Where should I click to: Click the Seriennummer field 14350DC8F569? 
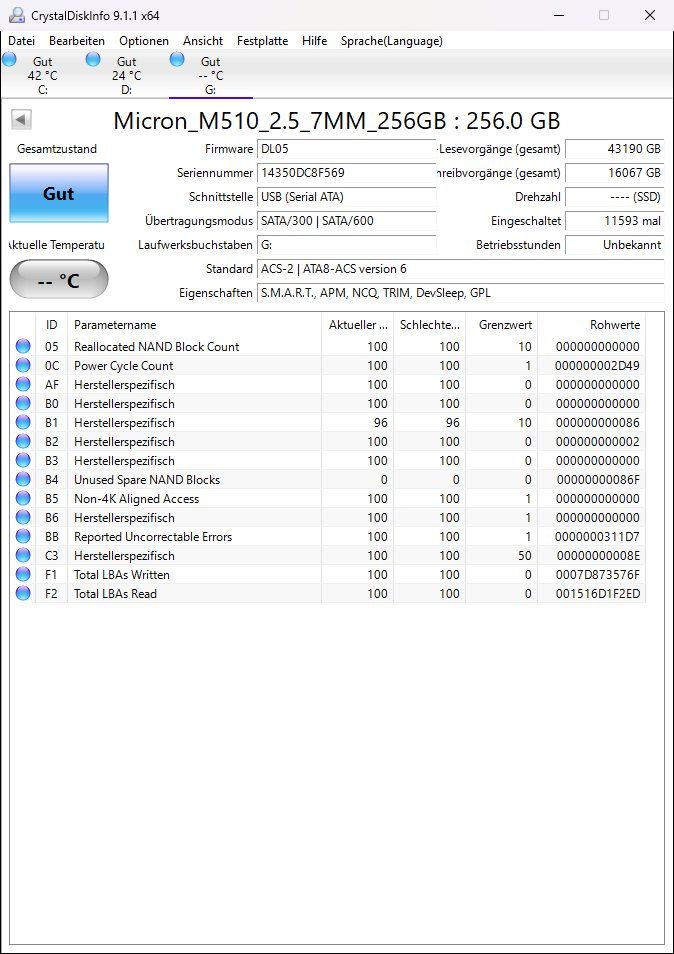click(347, 173)
